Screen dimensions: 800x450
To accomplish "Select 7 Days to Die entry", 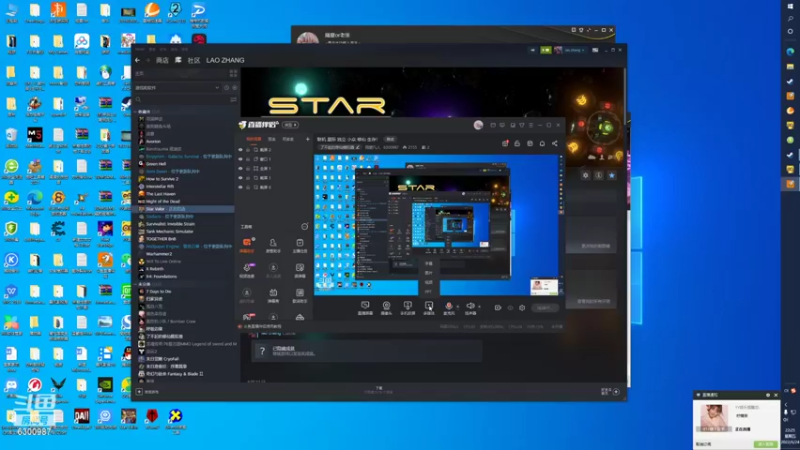I will [158, 291].
